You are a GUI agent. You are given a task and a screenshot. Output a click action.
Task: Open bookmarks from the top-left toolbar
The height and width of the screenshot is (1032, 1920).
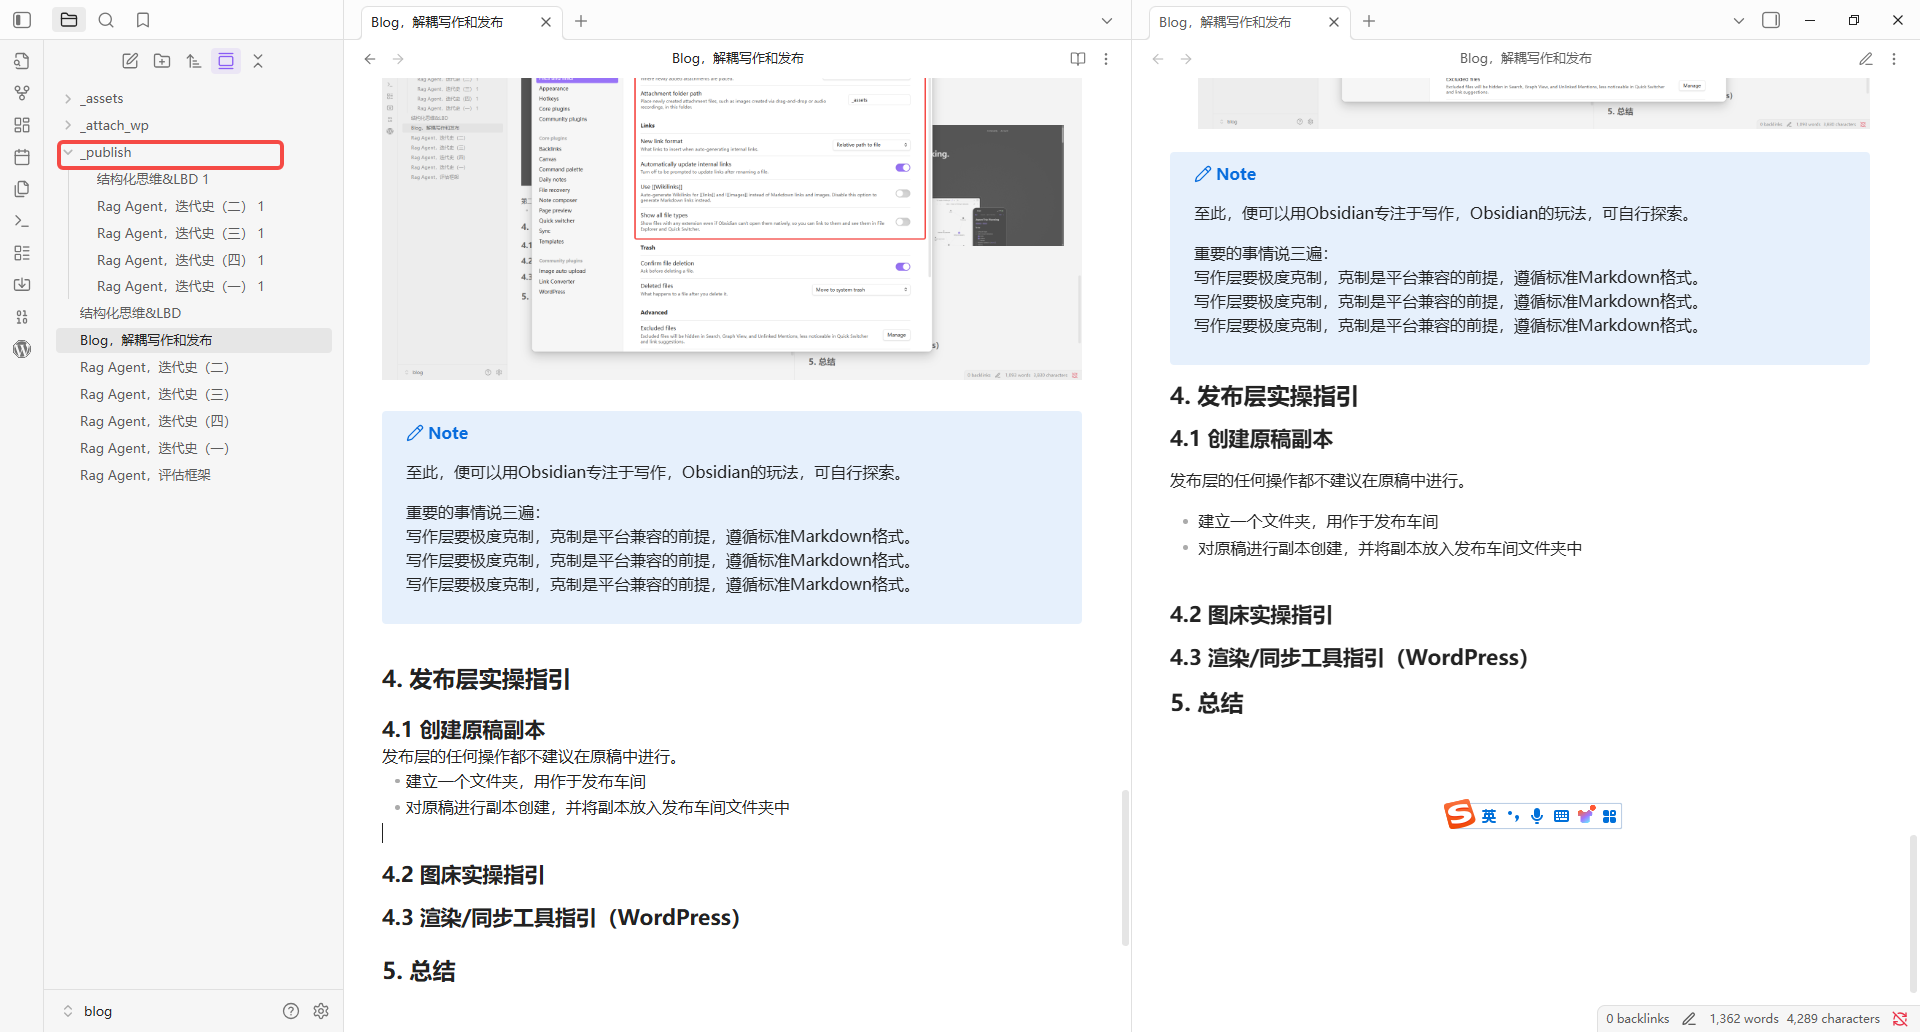pos(143,19)
